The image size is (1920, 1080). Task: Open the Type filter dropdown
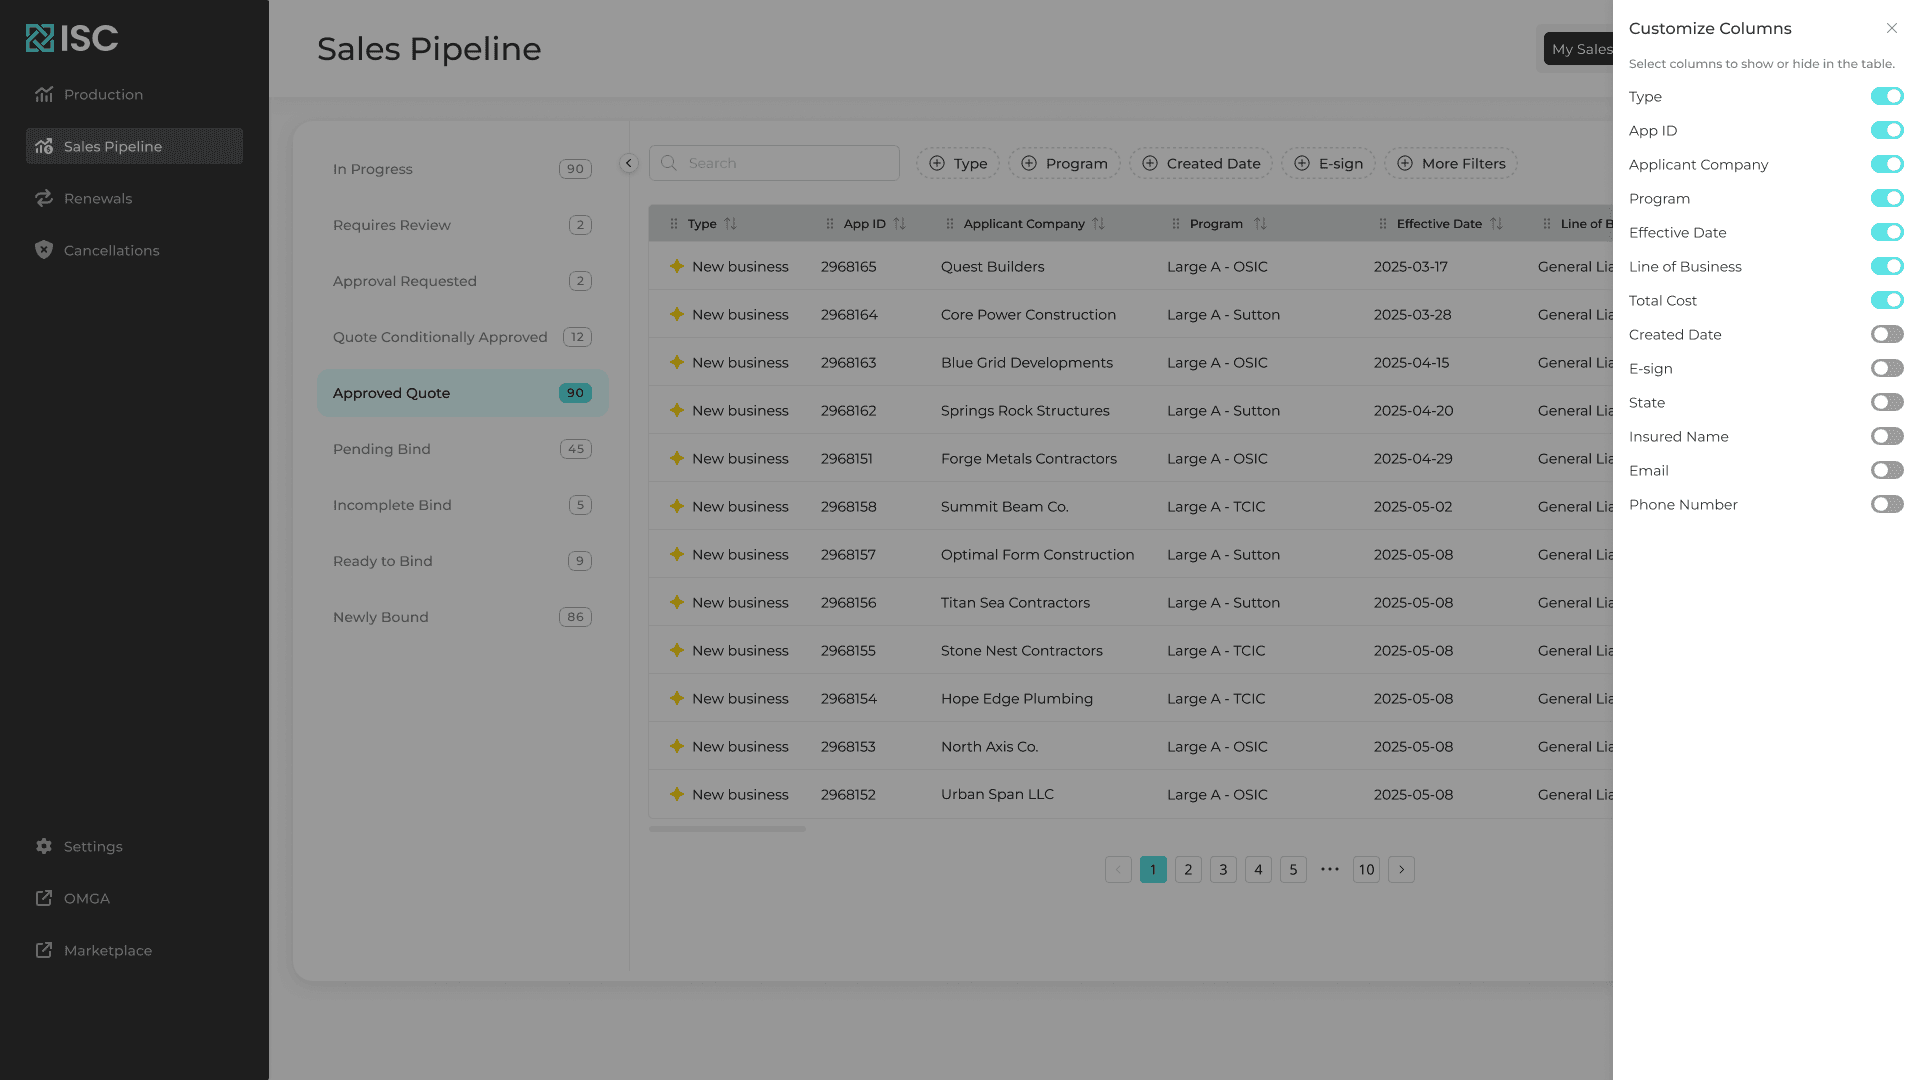point(958,163)
